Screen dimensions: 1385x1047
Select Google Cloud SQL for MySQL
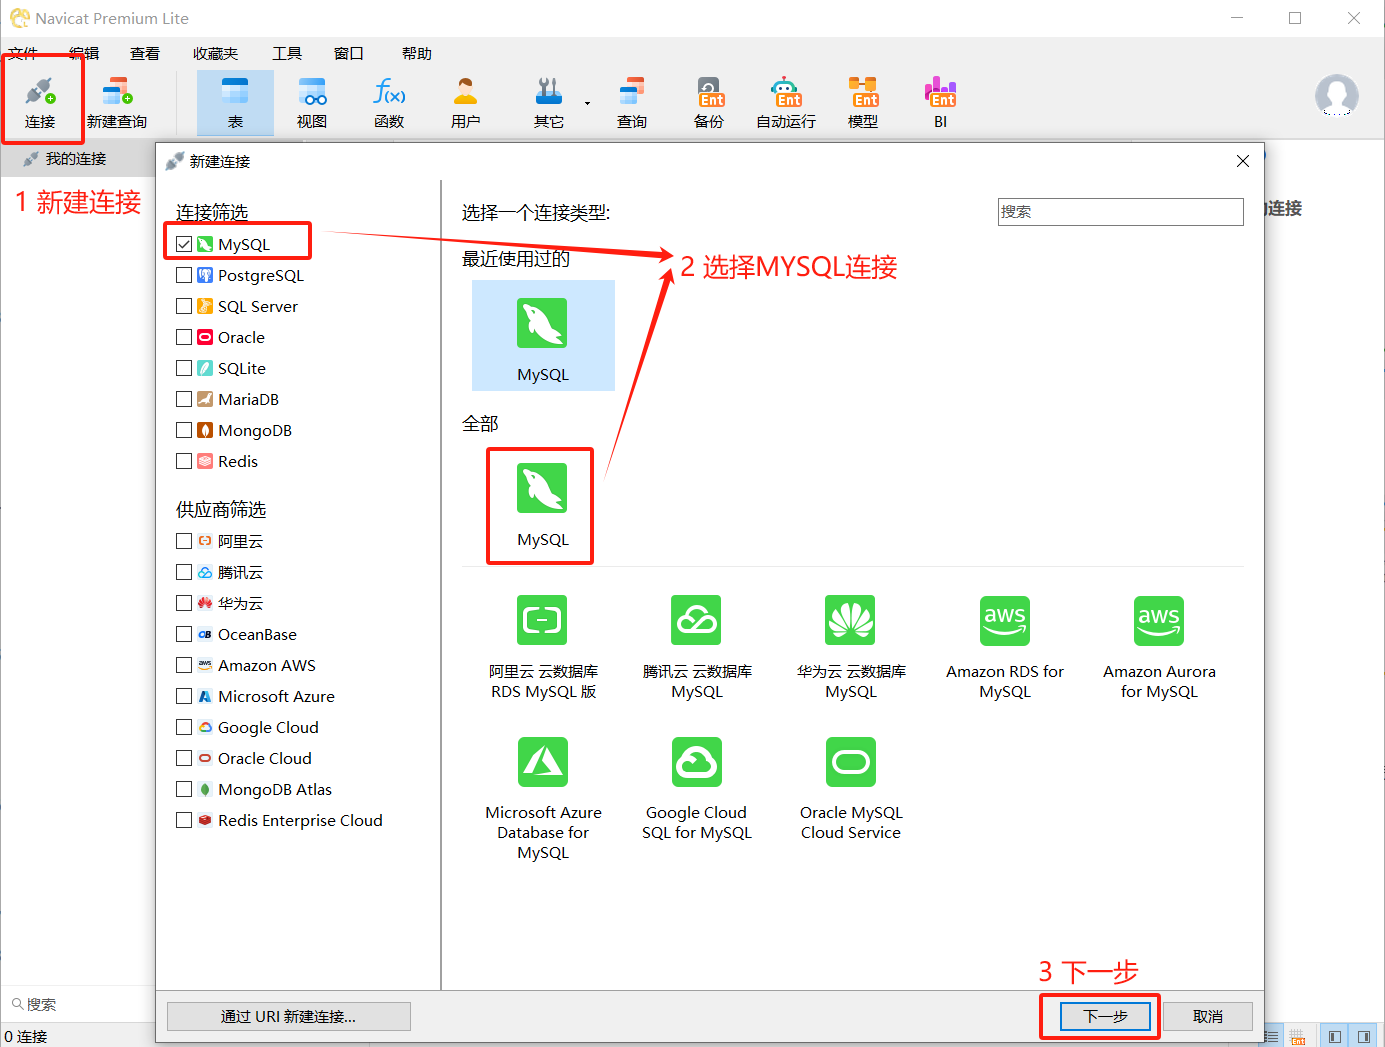tap(697, 788)
